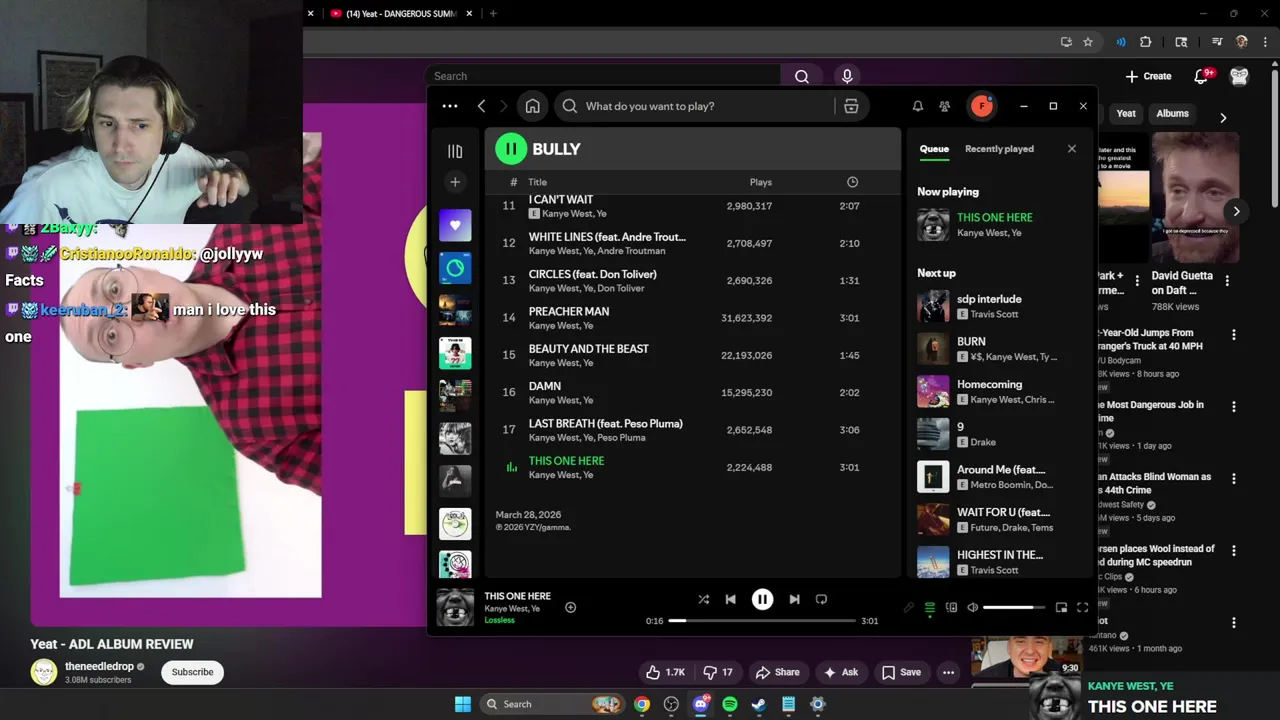
Task: Share the YouTube video
Action: coord(778,672)
